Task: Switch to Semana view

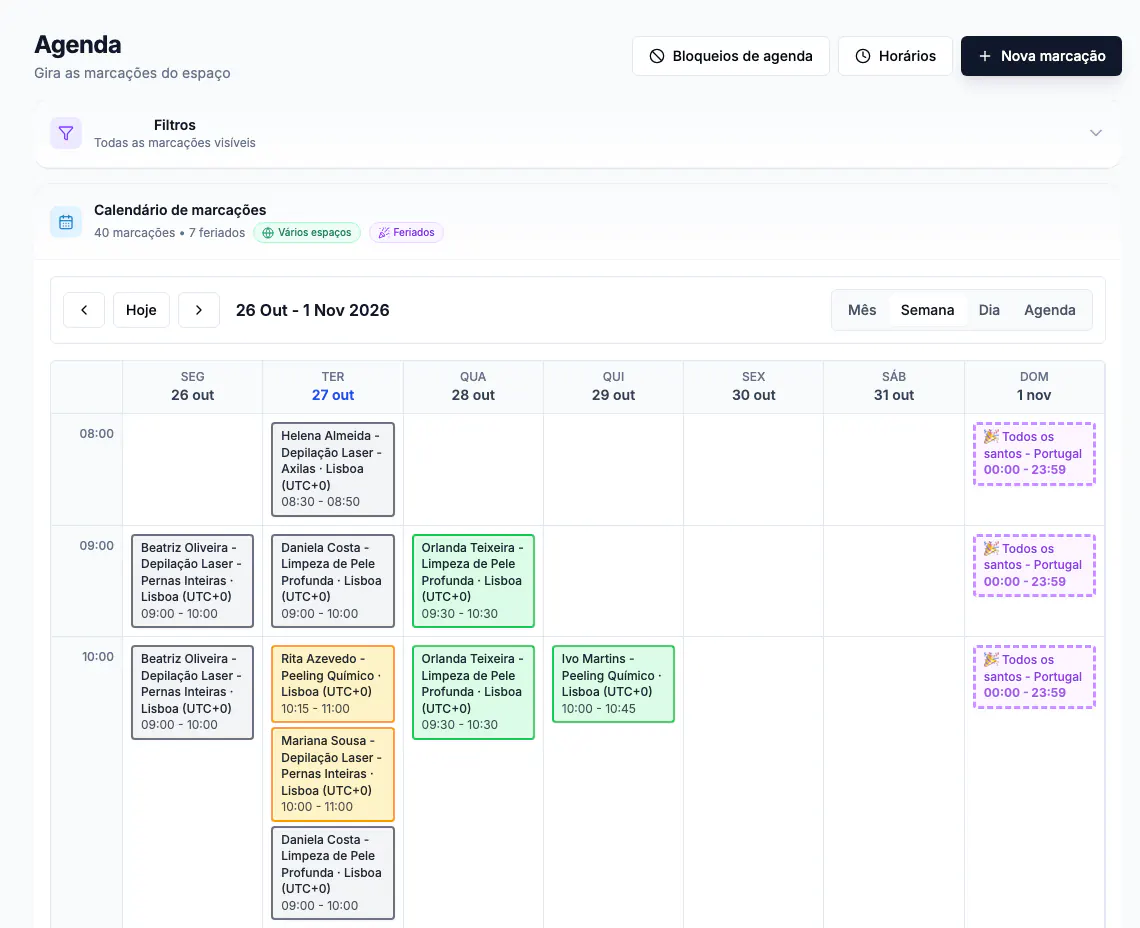Action: coord(927,311)
